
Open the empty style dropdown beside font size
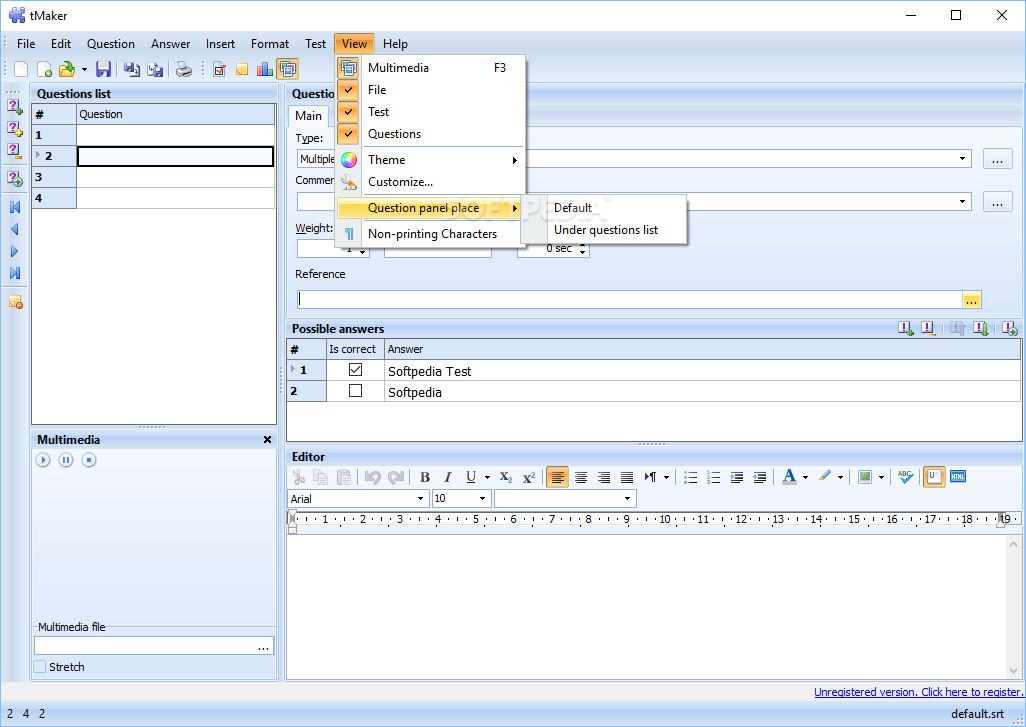coord(627,499)
